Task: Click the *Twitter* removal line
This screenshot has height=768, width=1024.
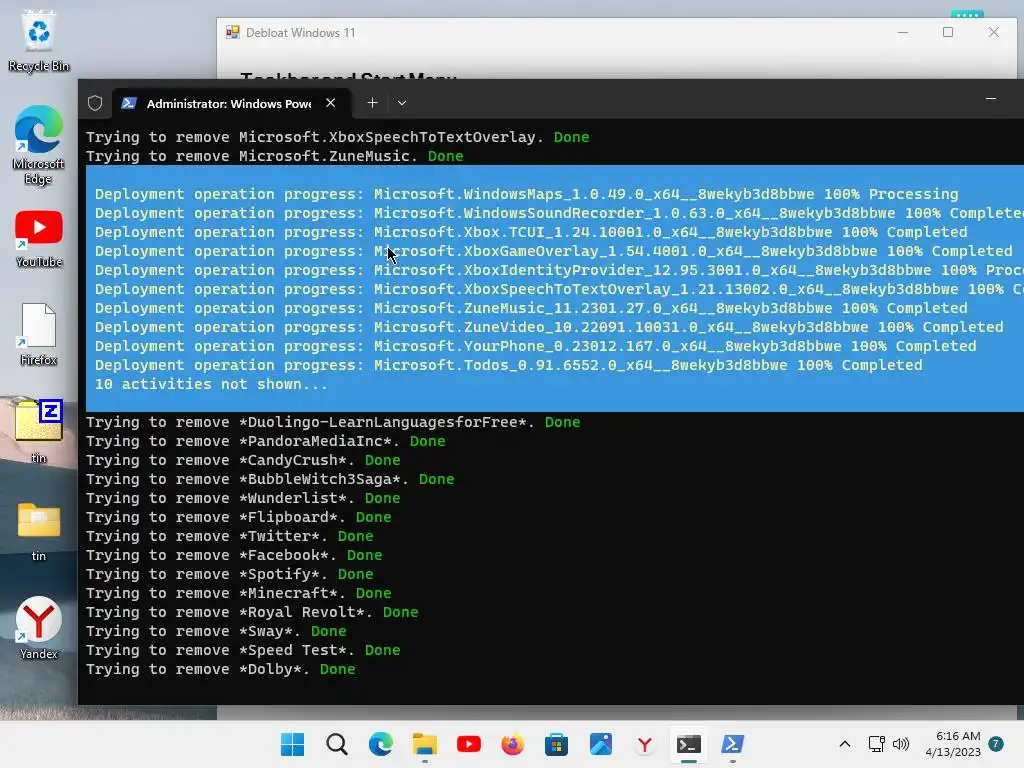Action: click(230, 536)
